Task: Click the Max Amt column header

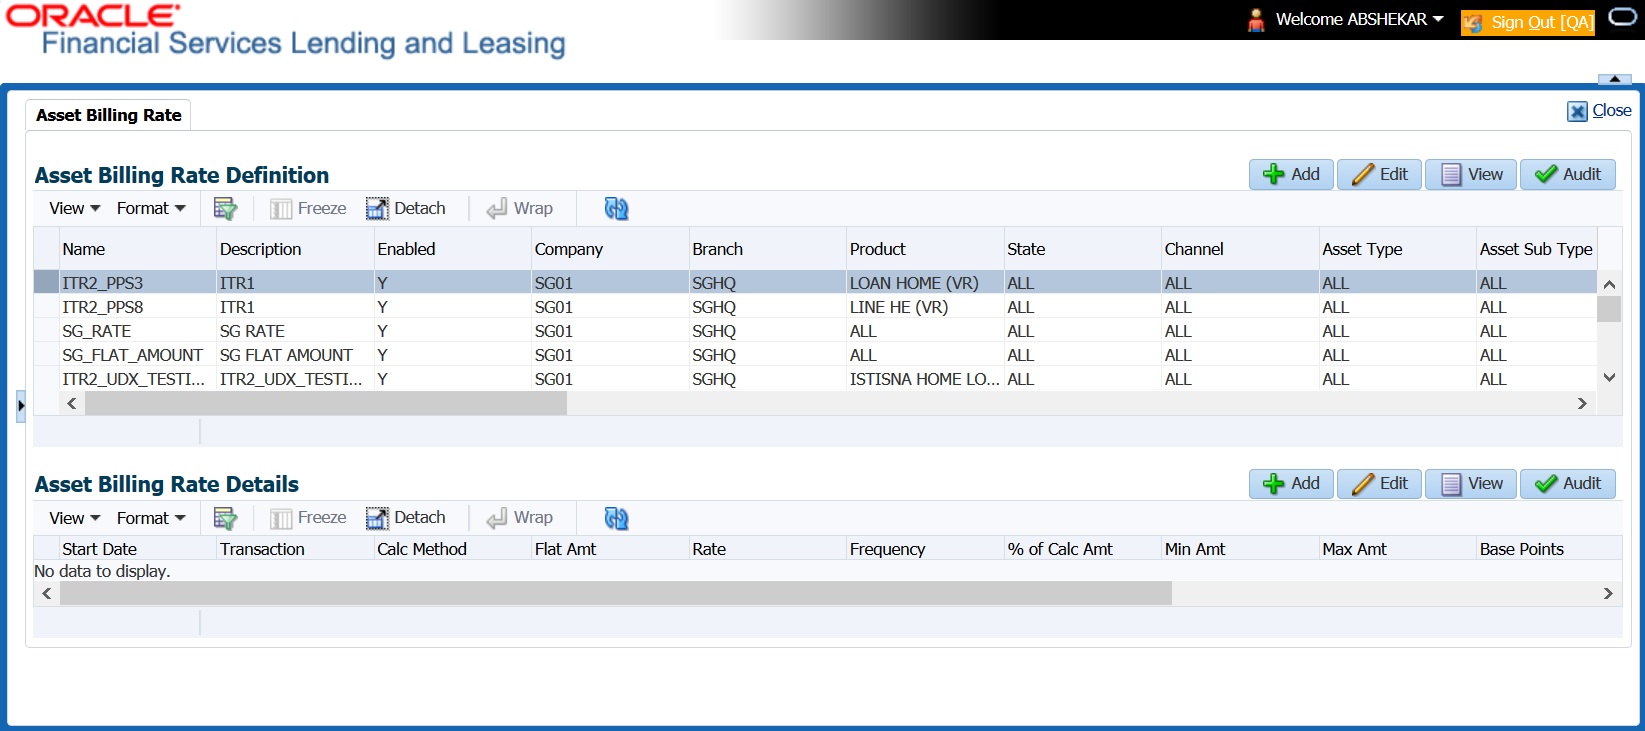Action: tap(1398, 549)
